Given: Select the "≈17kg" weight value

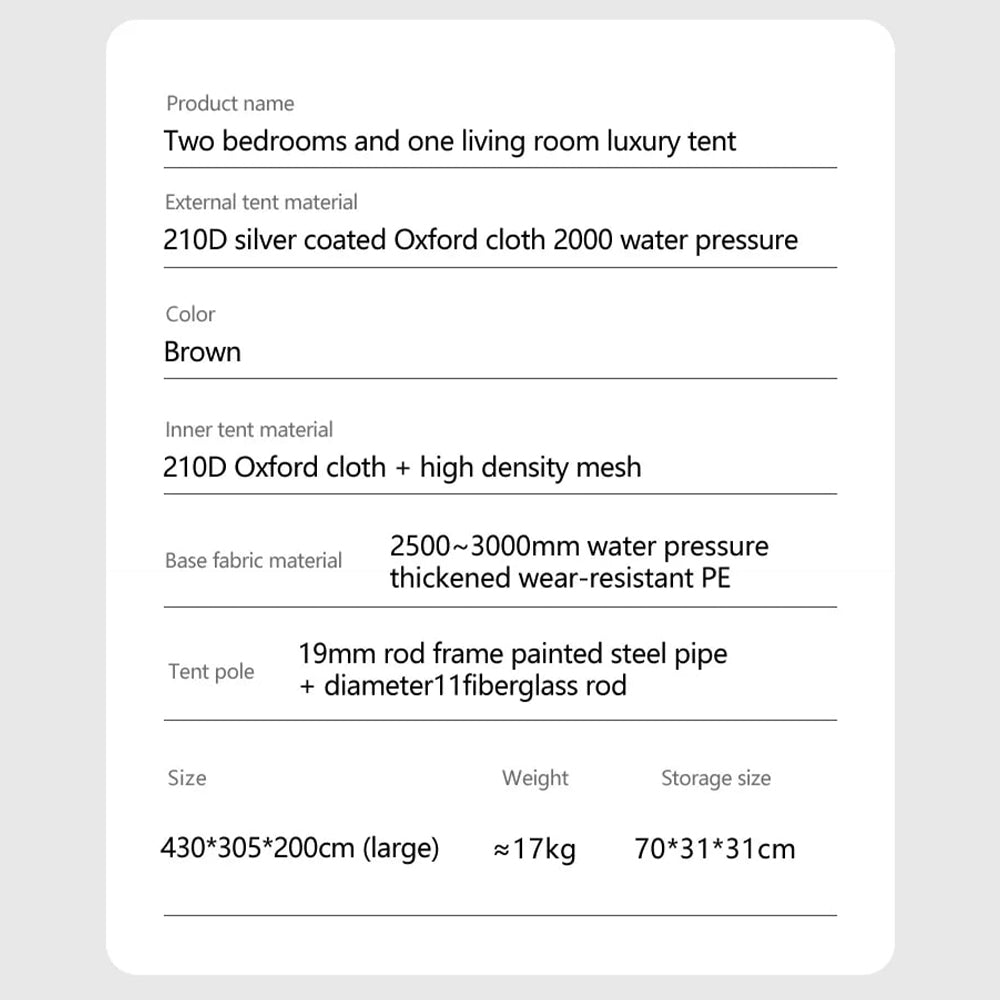Looking at the screenshot, I should (535, 850).
